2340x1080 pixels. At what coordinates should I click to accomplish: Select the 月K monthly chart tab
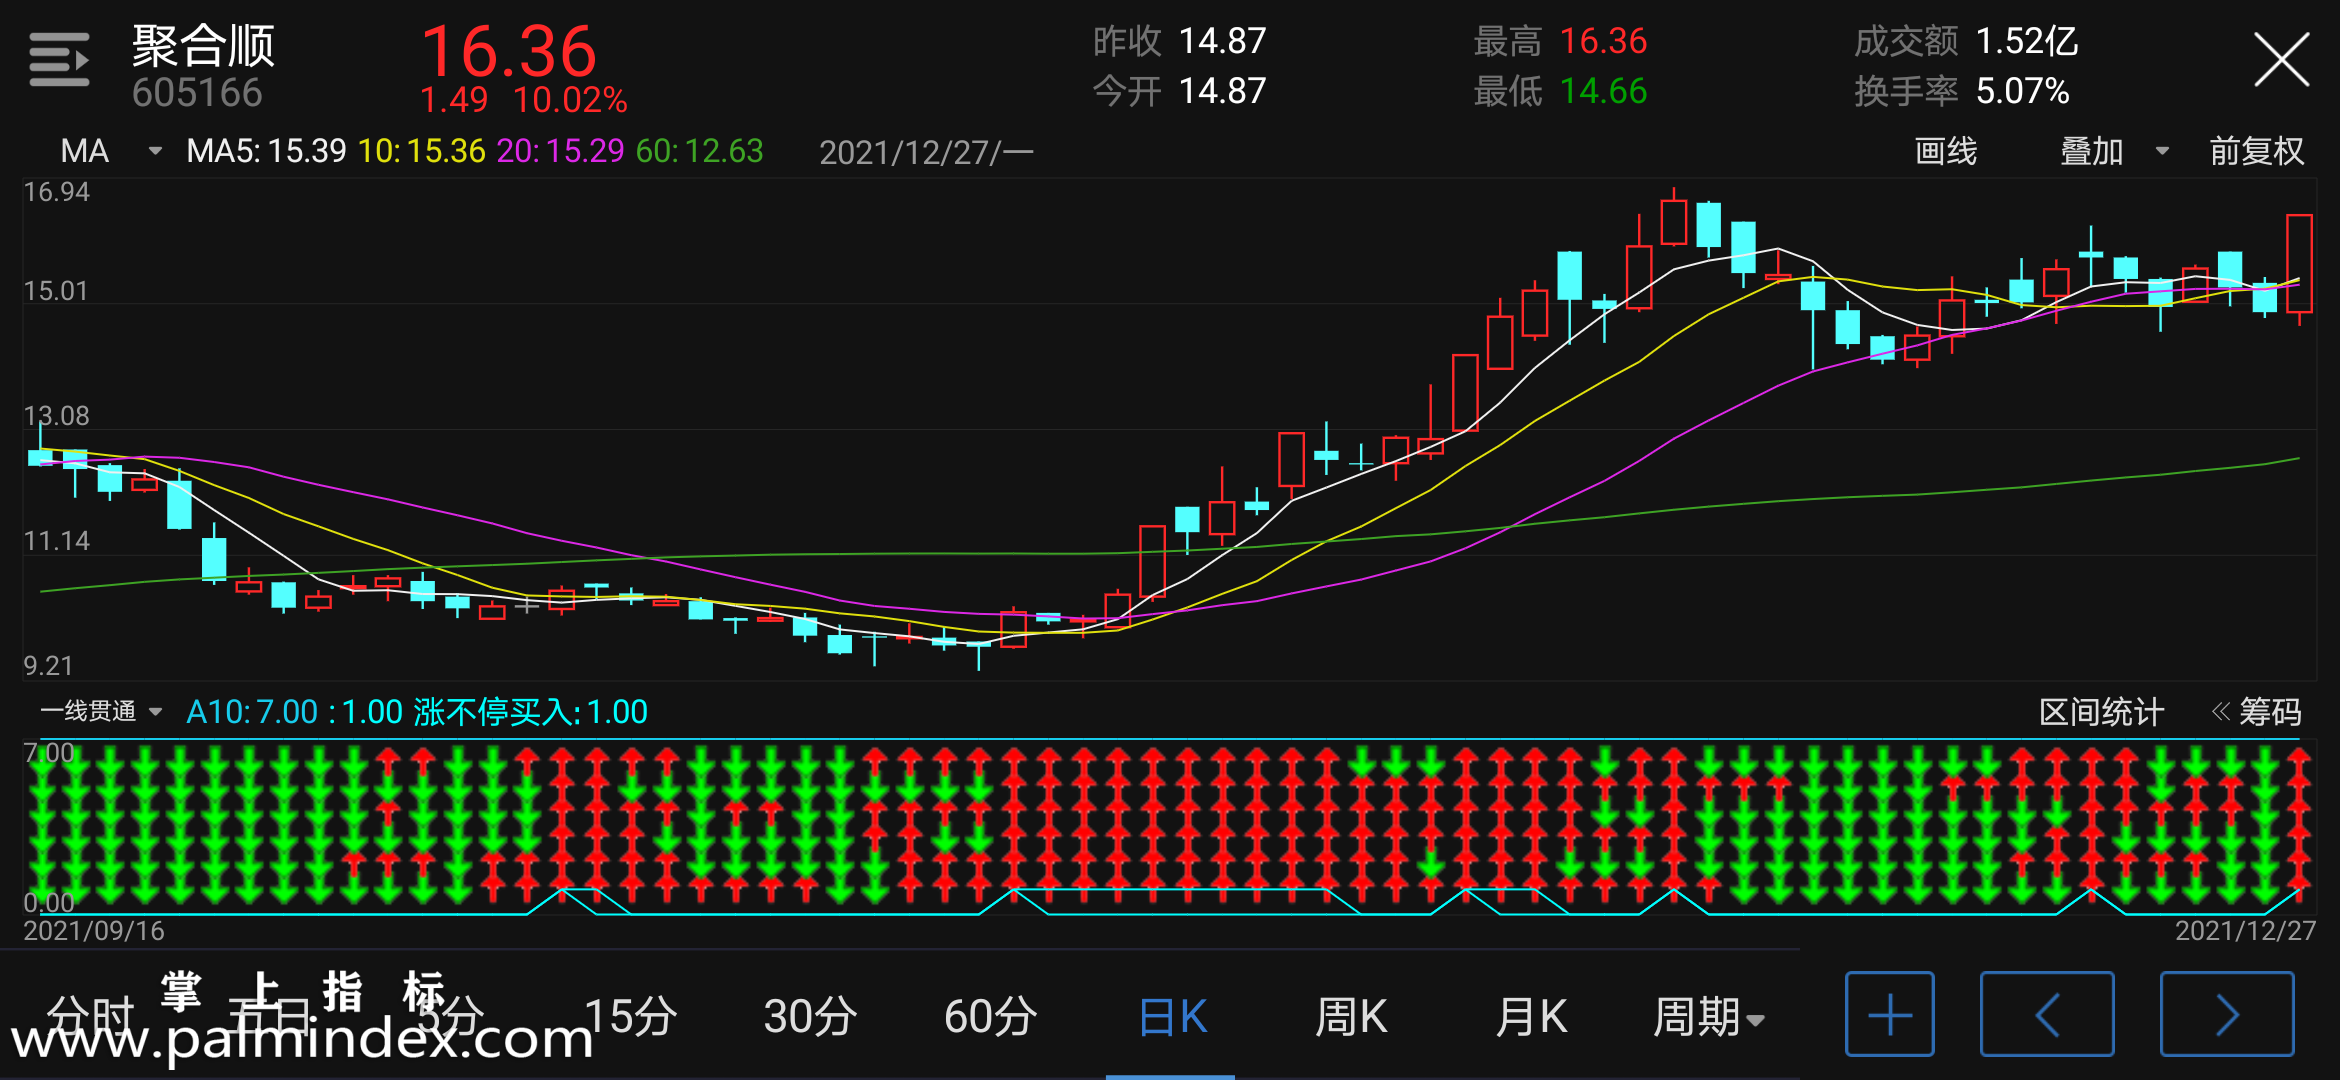click(x=1531, y=1017)
